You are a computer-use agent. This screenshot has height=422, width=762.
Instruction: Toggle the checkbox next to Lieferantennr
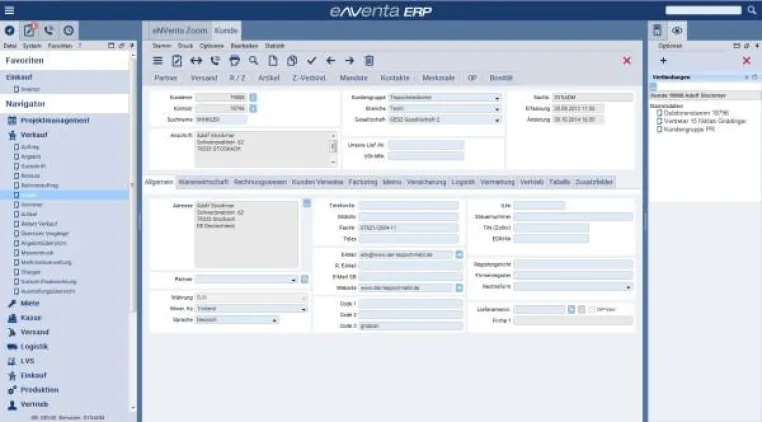[x=592, y=309]
